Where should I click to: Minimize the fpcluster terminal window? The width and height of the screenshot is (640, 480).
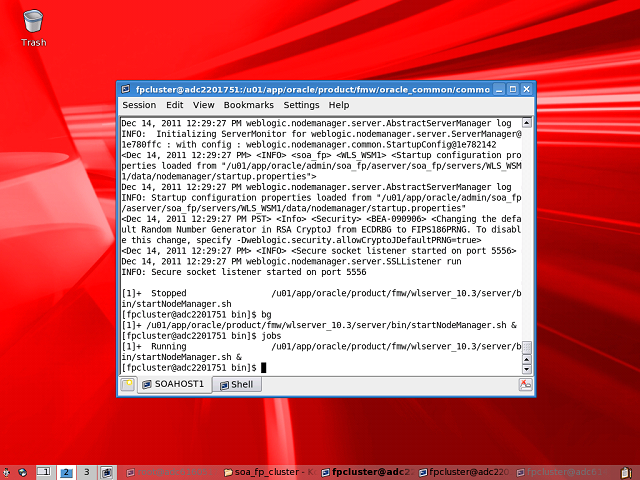(499, 89)
